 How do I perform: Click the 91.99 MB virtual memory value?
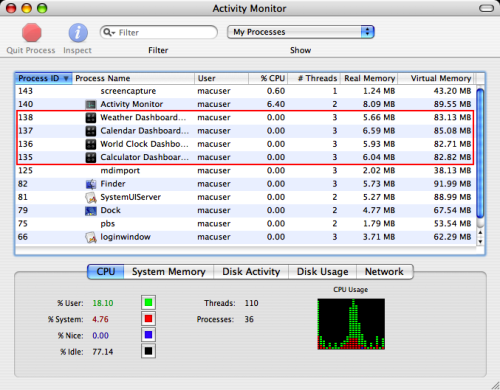click(x=452, y=184)
